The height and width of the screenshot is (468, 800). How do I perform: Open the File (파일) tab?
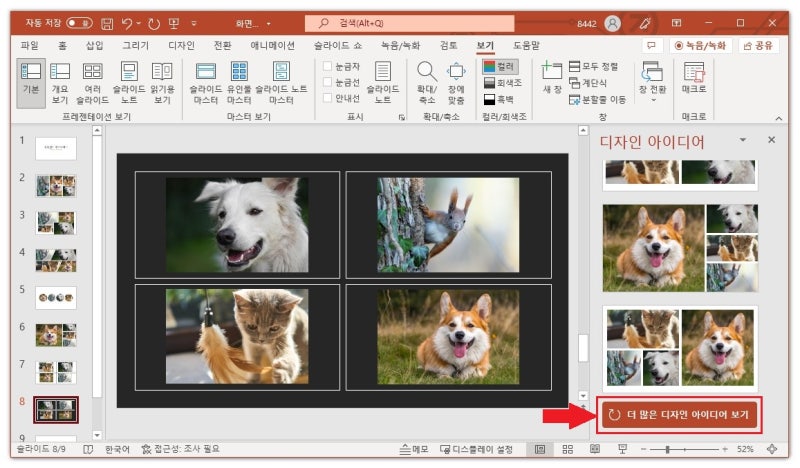(x=30, y=45)
